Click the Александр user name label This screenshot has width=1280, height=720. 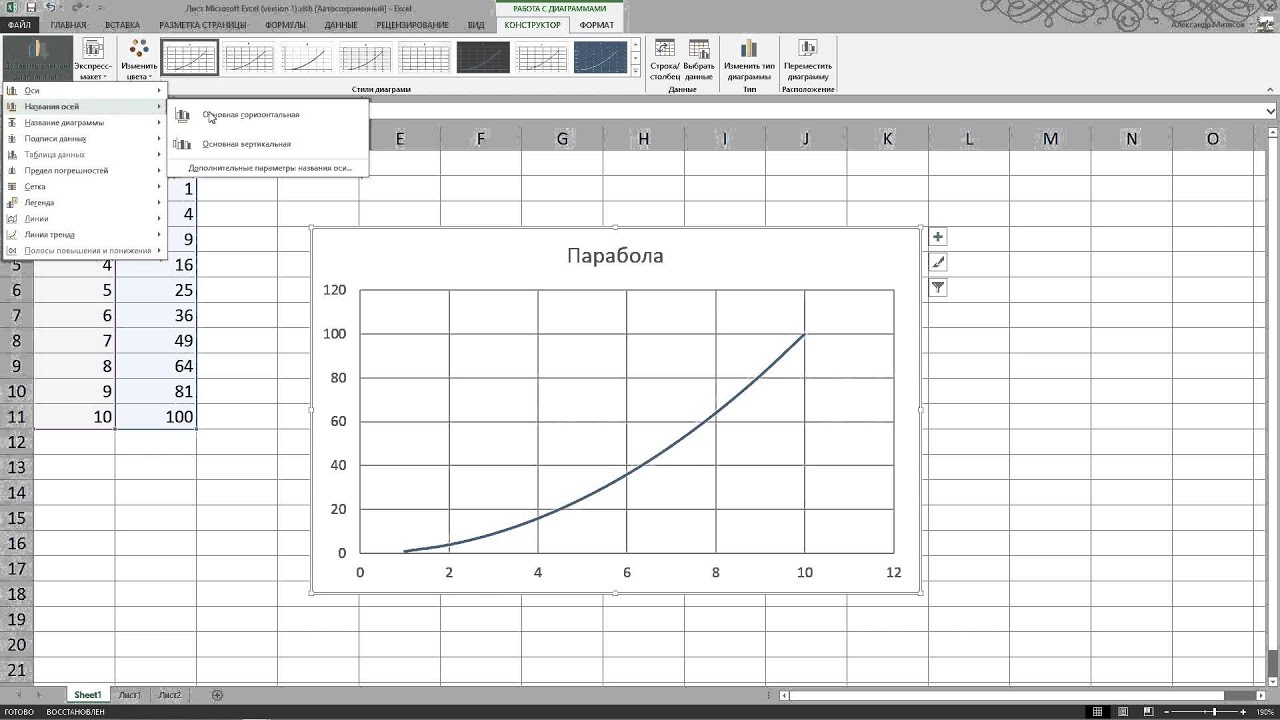click(x=1209, y=25)
